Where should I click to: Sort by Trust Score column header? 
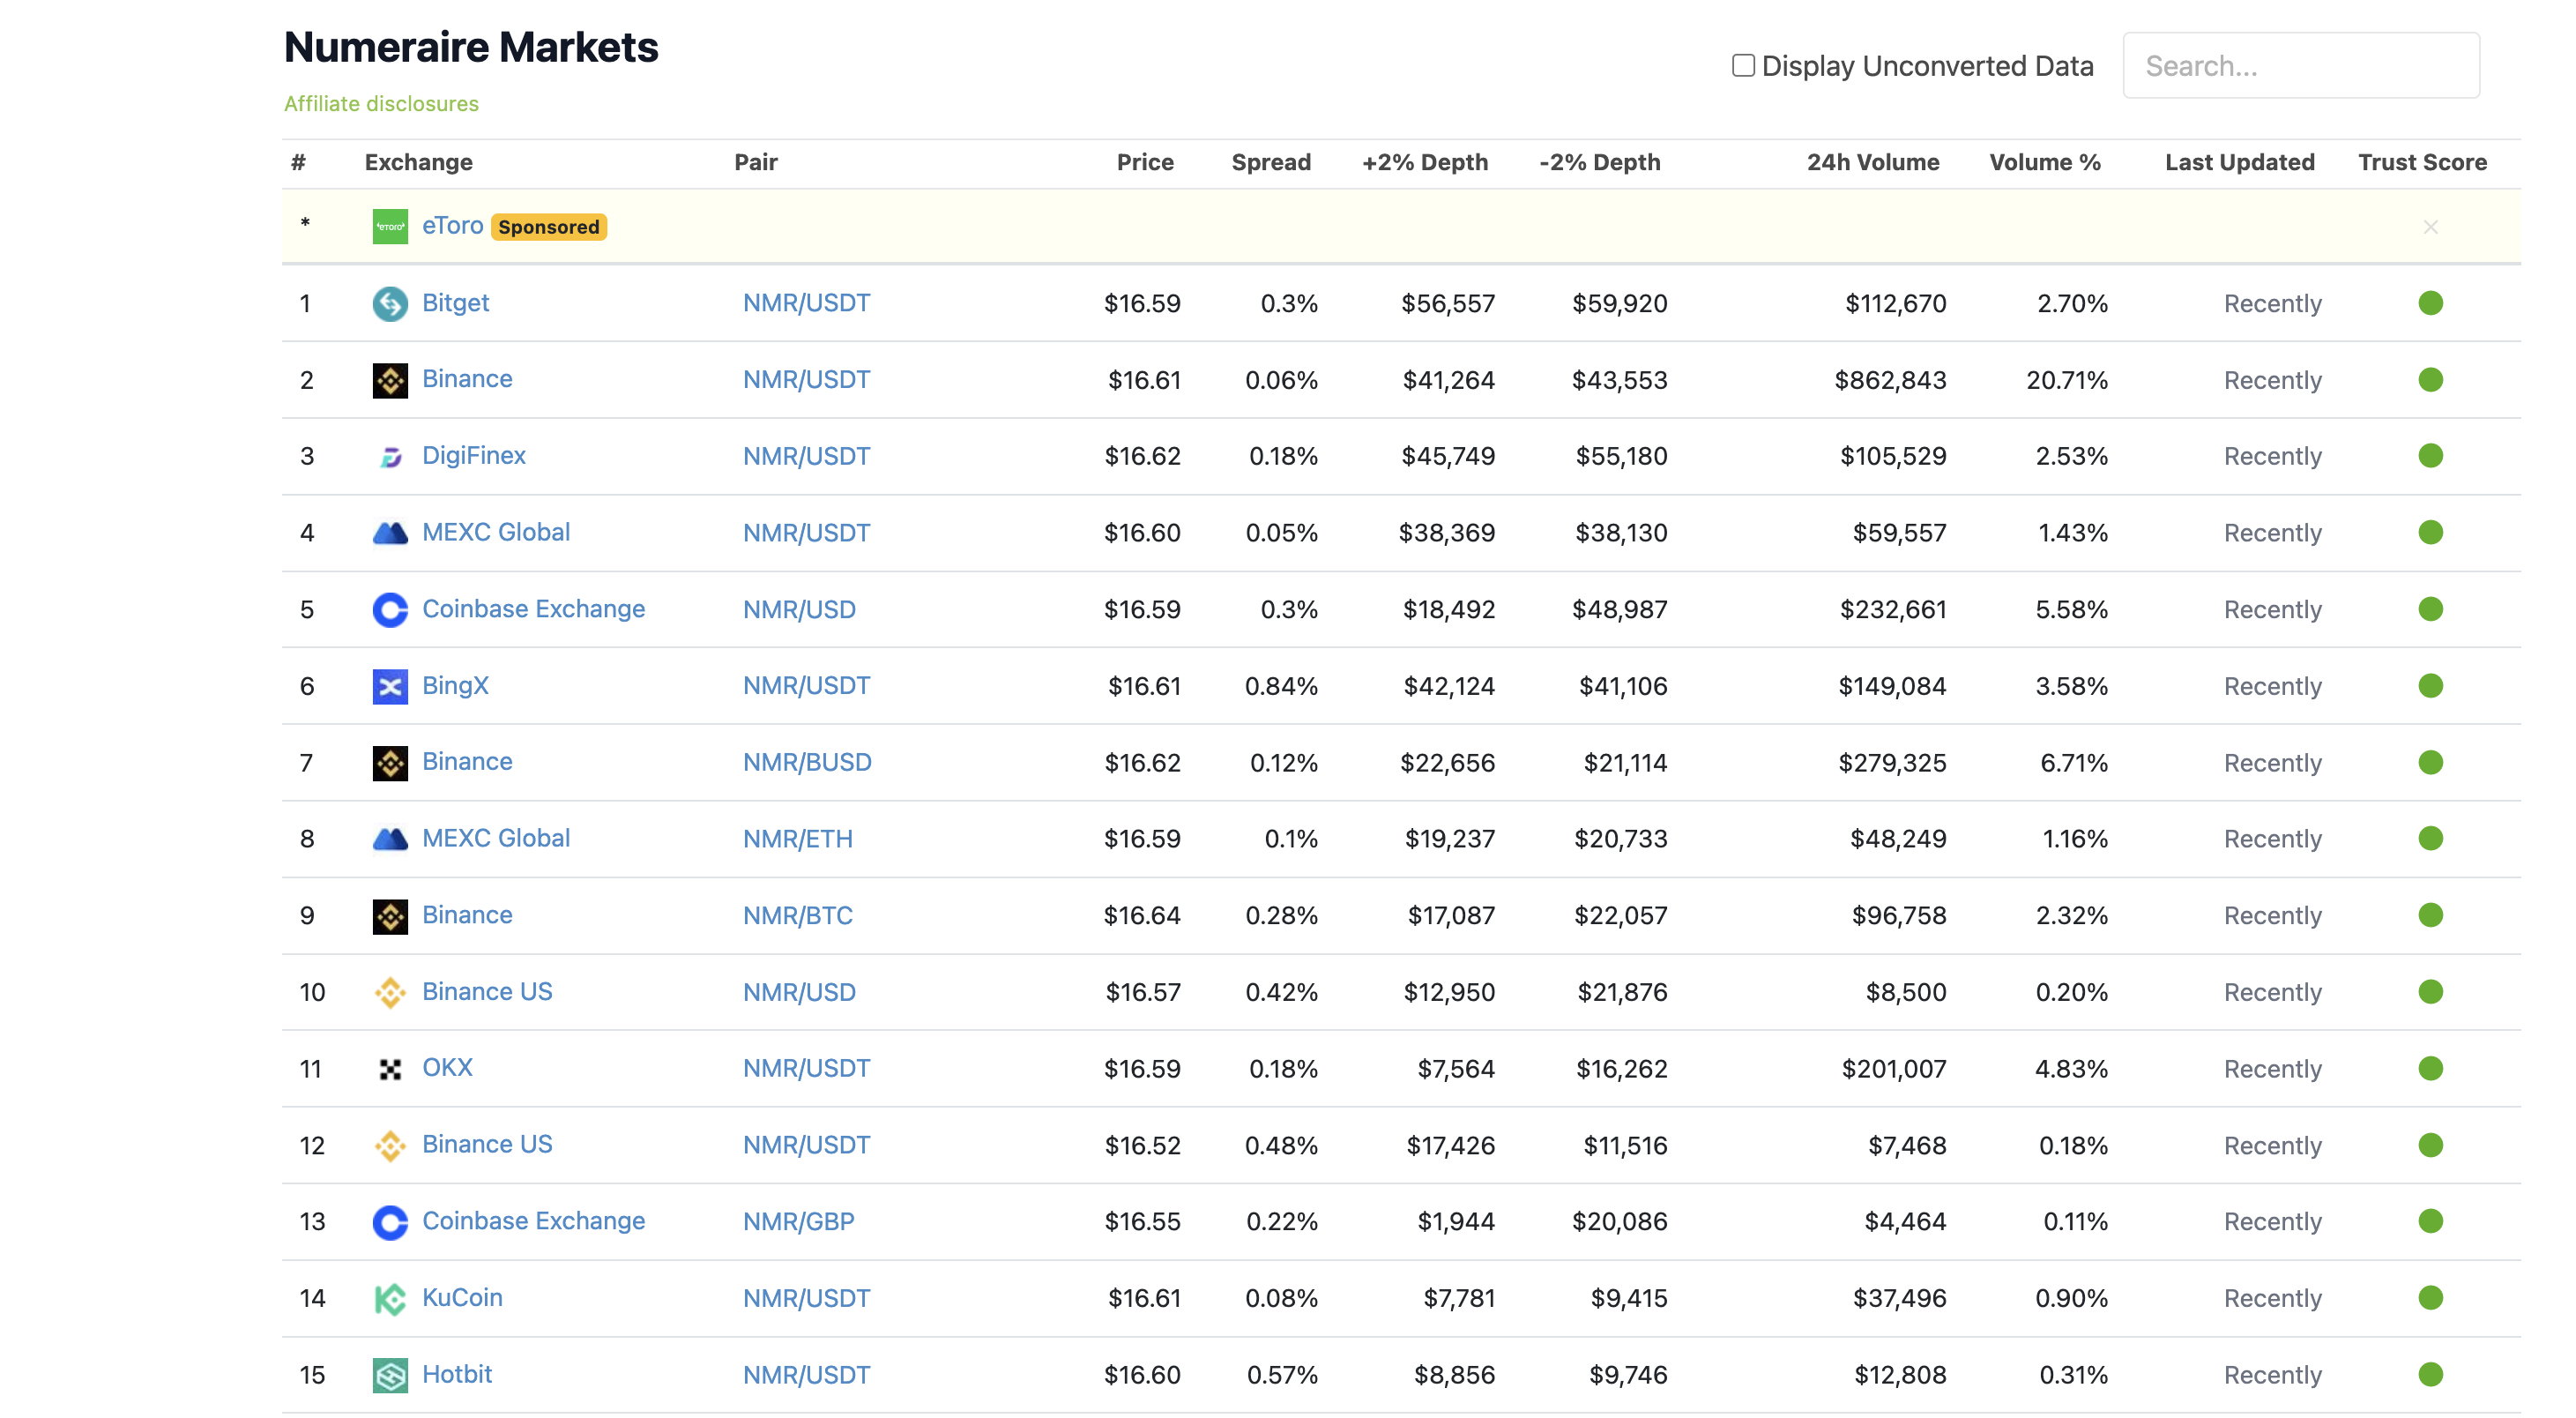tap(2421, 162)
